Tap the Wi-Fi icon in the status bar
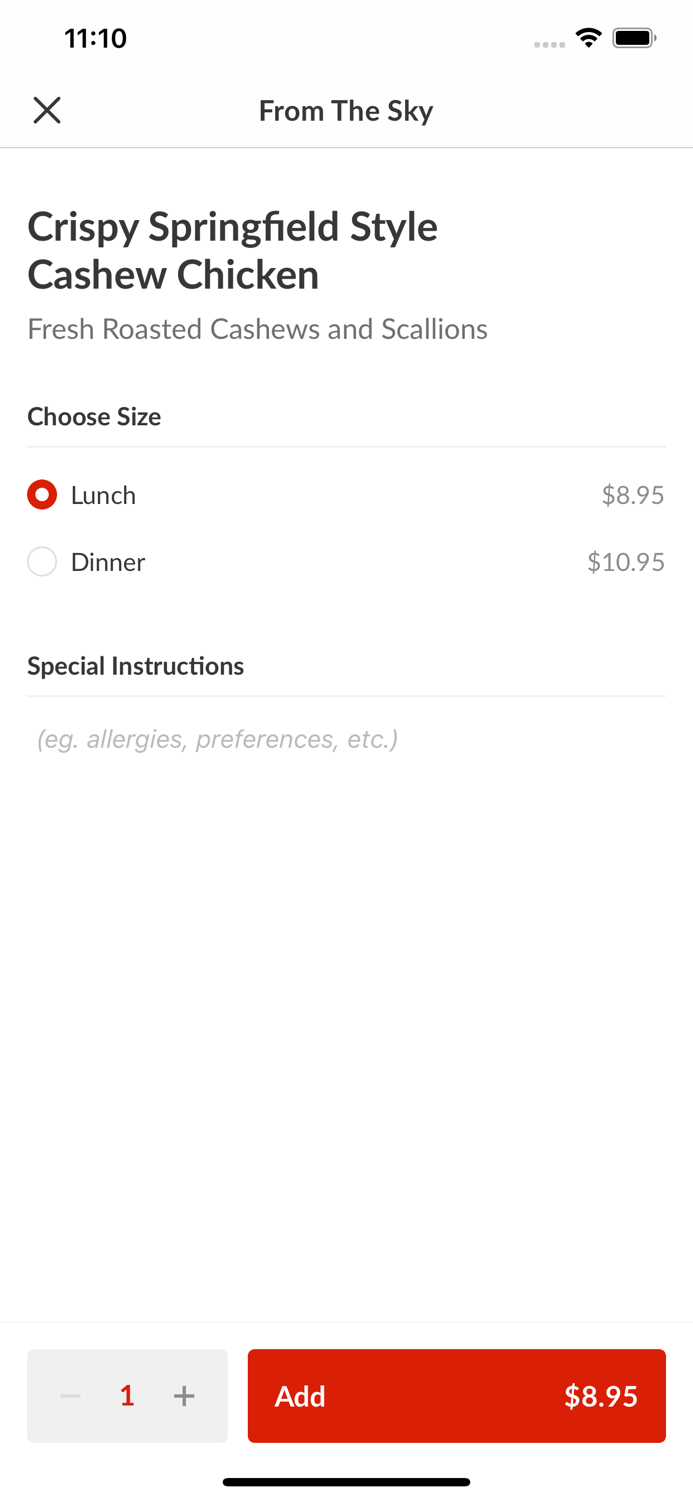Viewport: 693px width, 1500px height. (x=588, y=37)
